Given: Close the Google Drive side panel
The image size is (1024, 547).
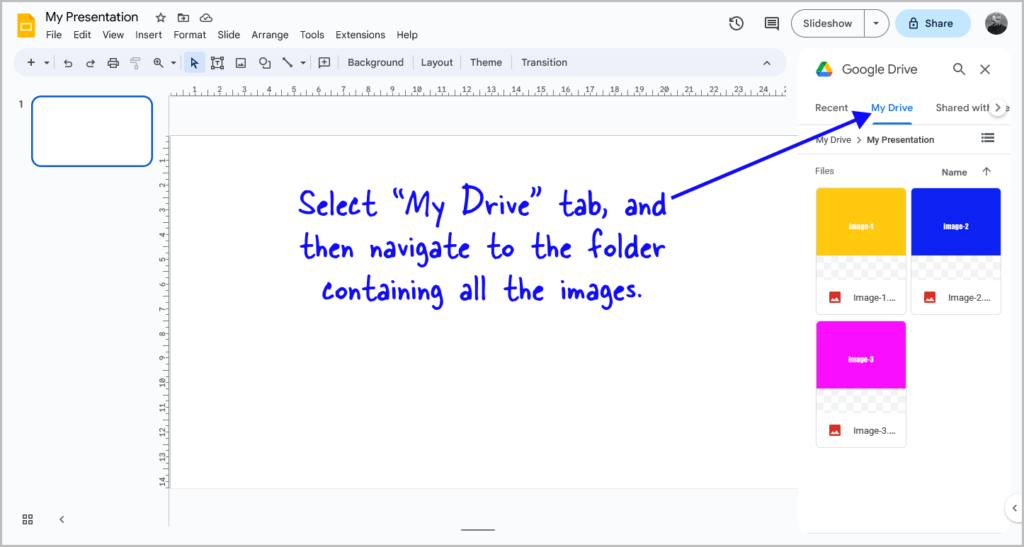Looking at the screenshot, I should [985, 69].
